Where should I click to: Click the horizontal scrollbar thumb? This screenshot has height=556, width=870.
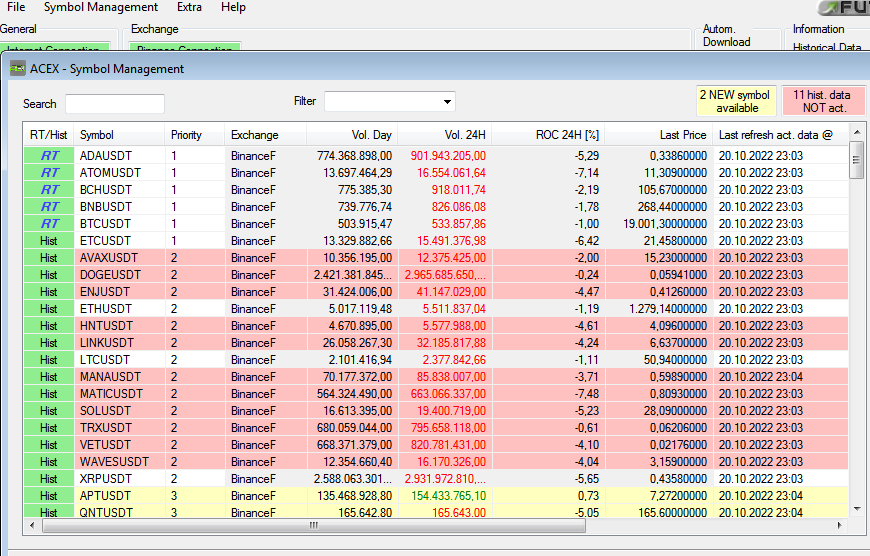314,525
